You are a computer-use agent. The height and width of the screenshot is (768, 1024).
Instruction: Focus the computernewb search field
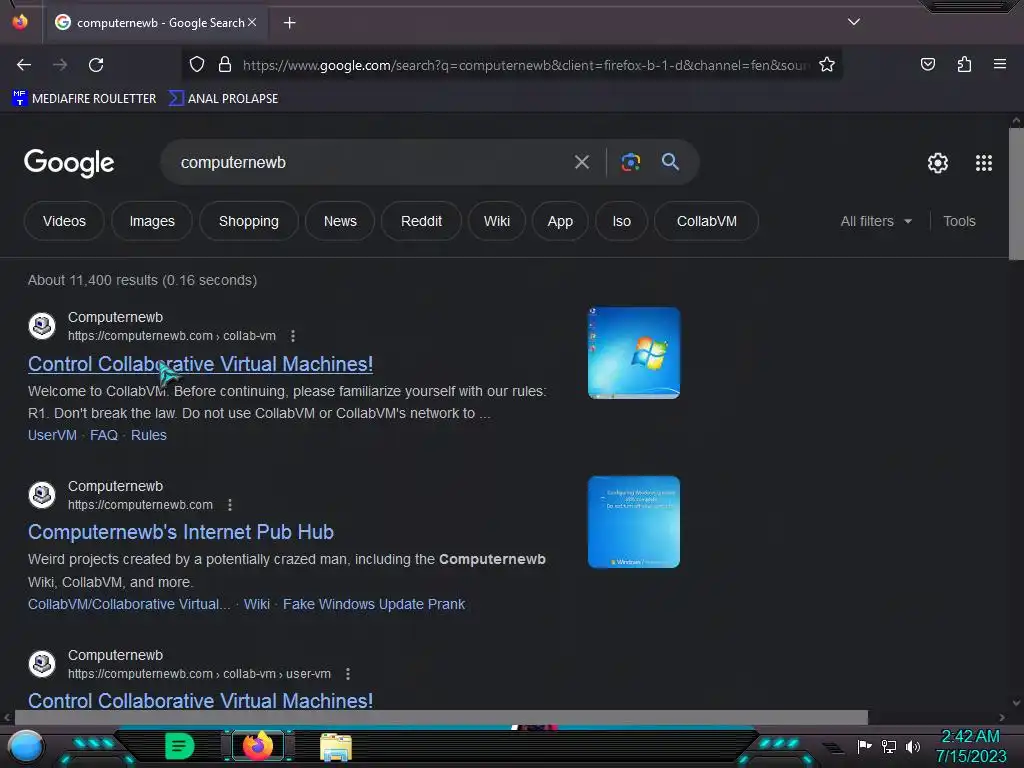tap(372, 163)
